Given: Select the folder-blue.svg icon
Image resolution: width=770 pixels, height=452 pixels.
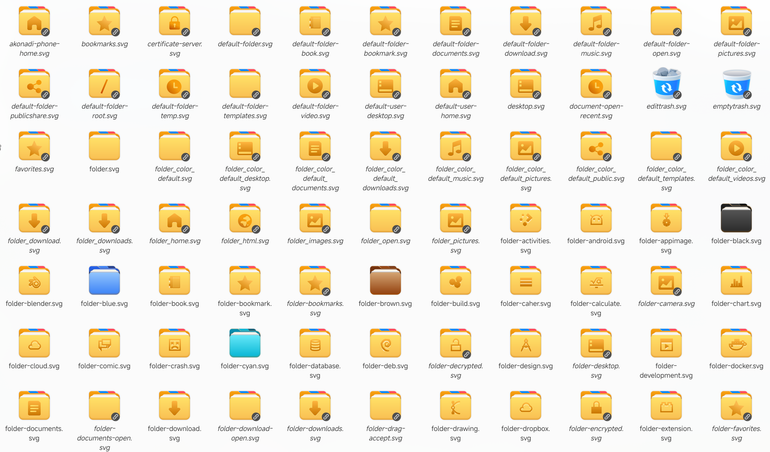Looking at the screenshot, I should tap(104, 281).
